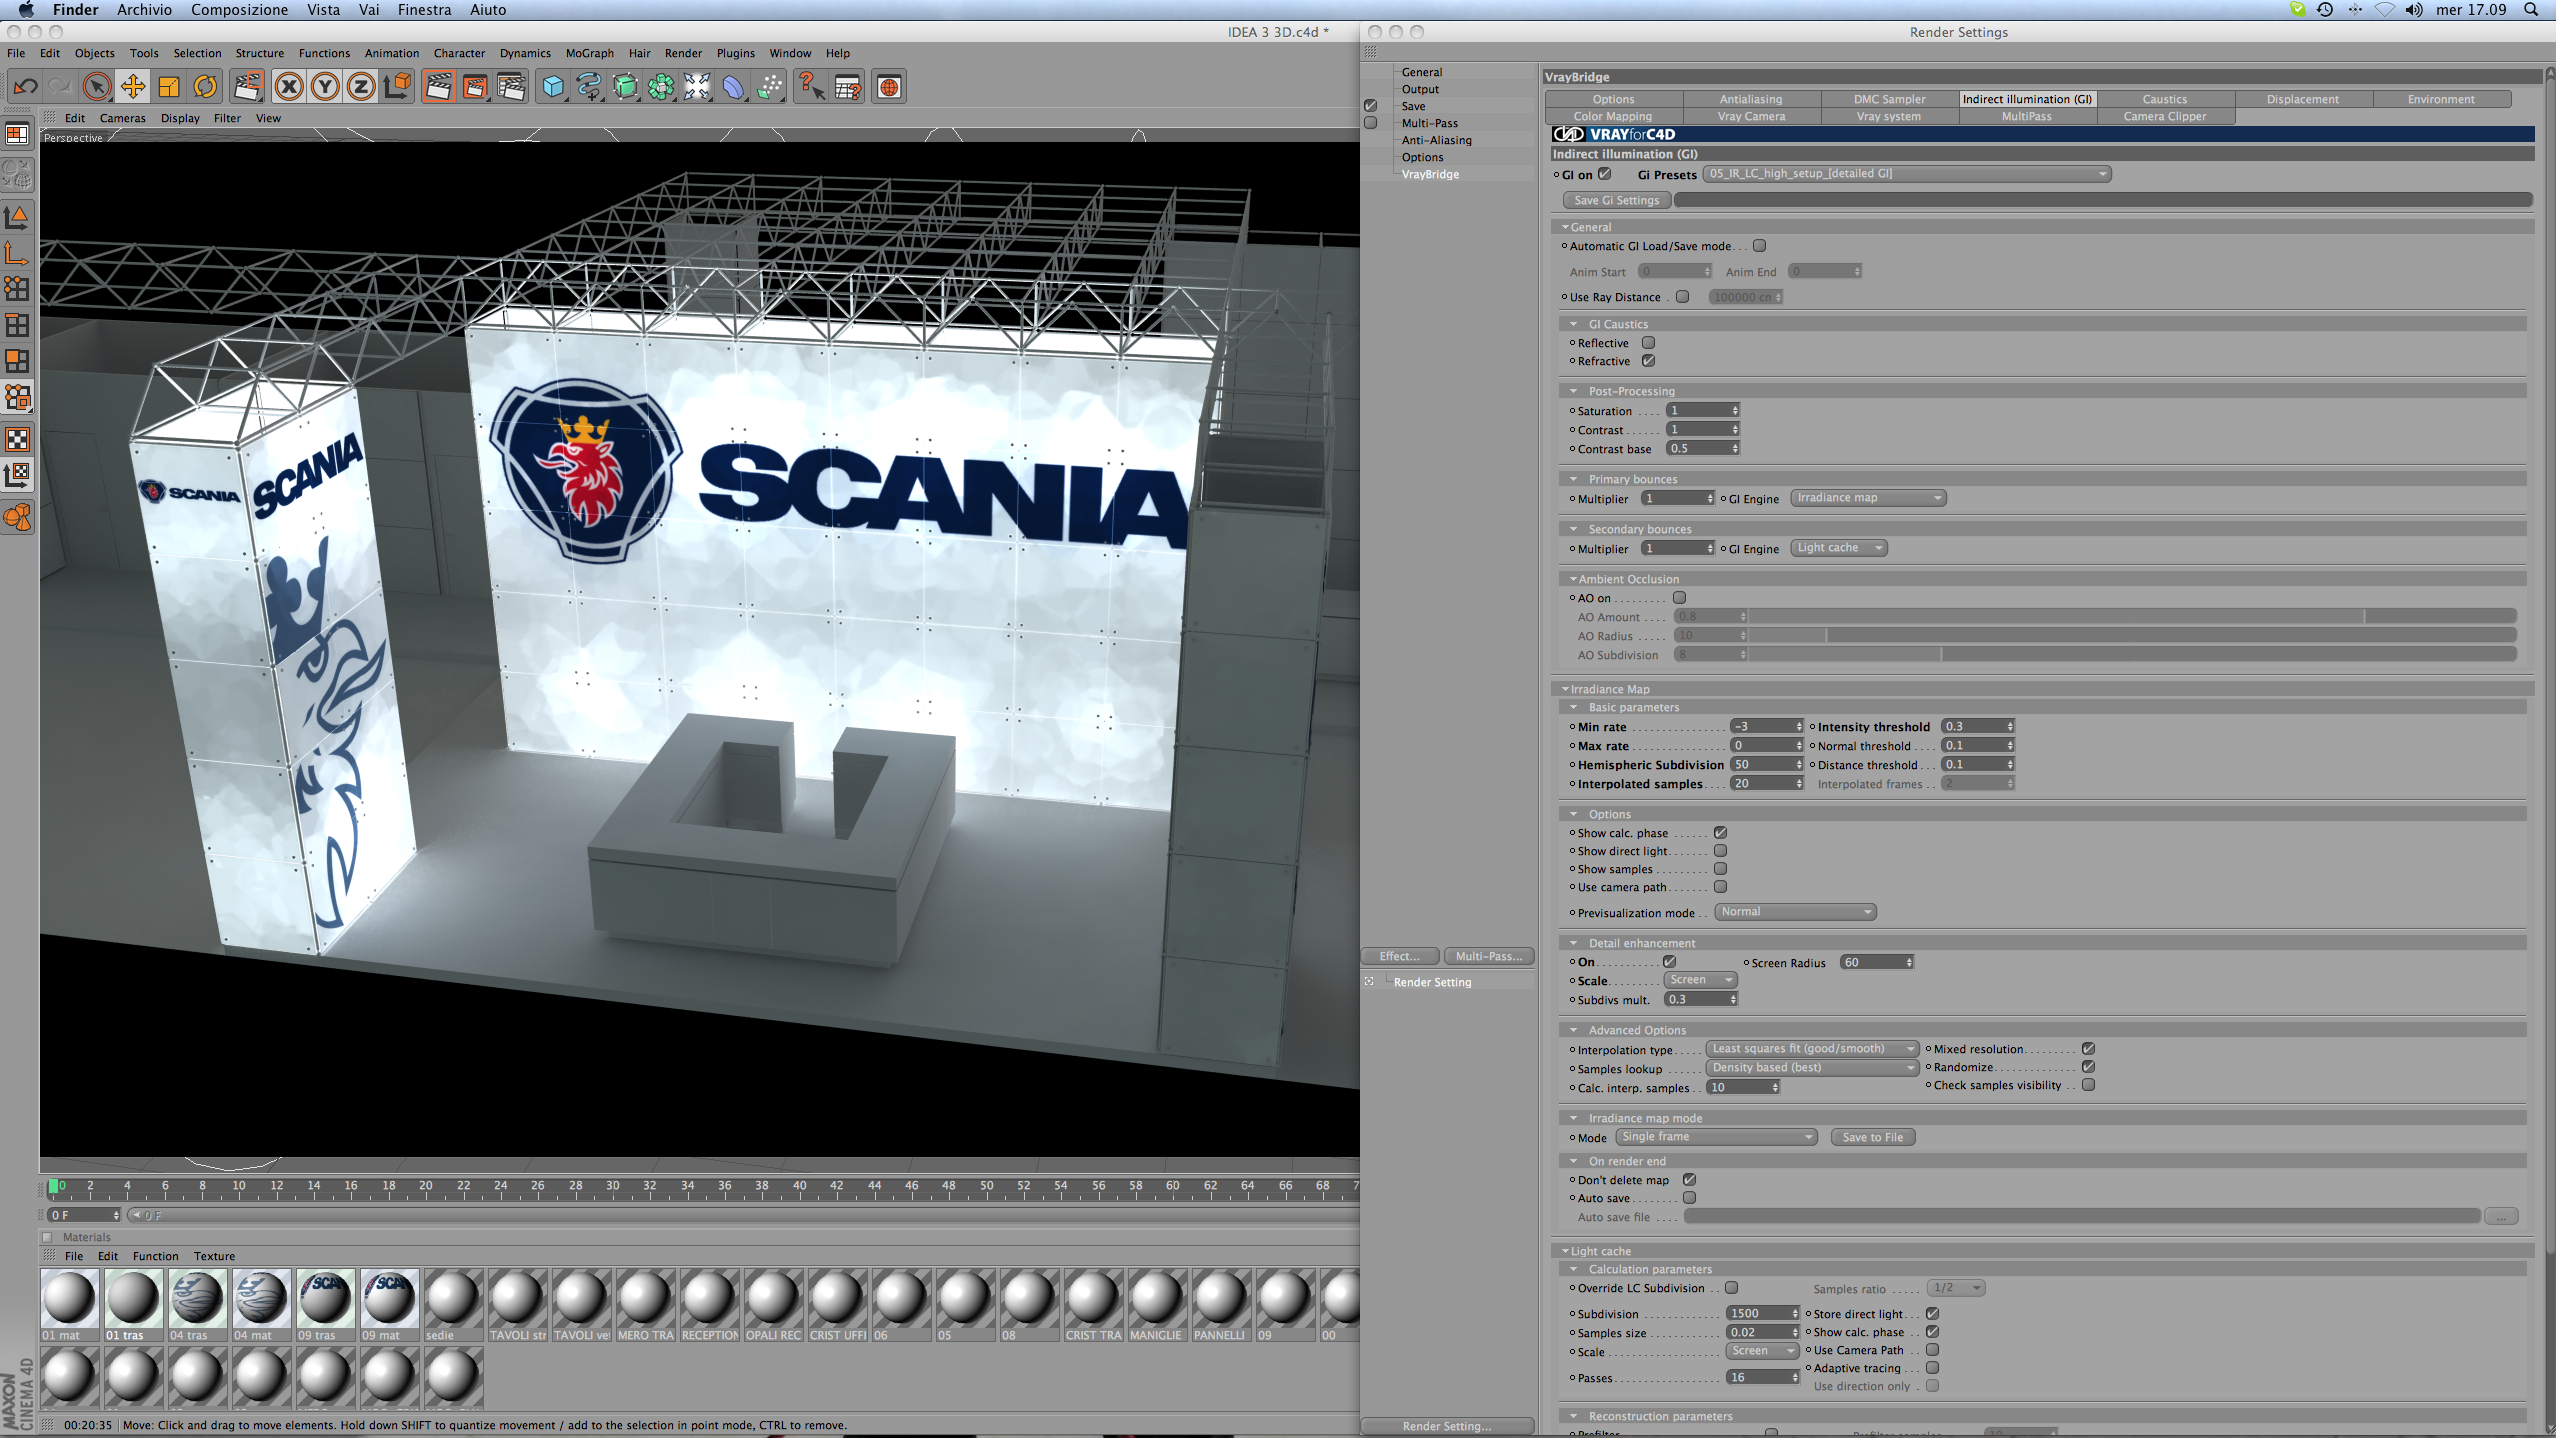Screen dimensions: 2556x1438
Task: Toggle the X-axis lock
Action: click(x=289, y=87)
